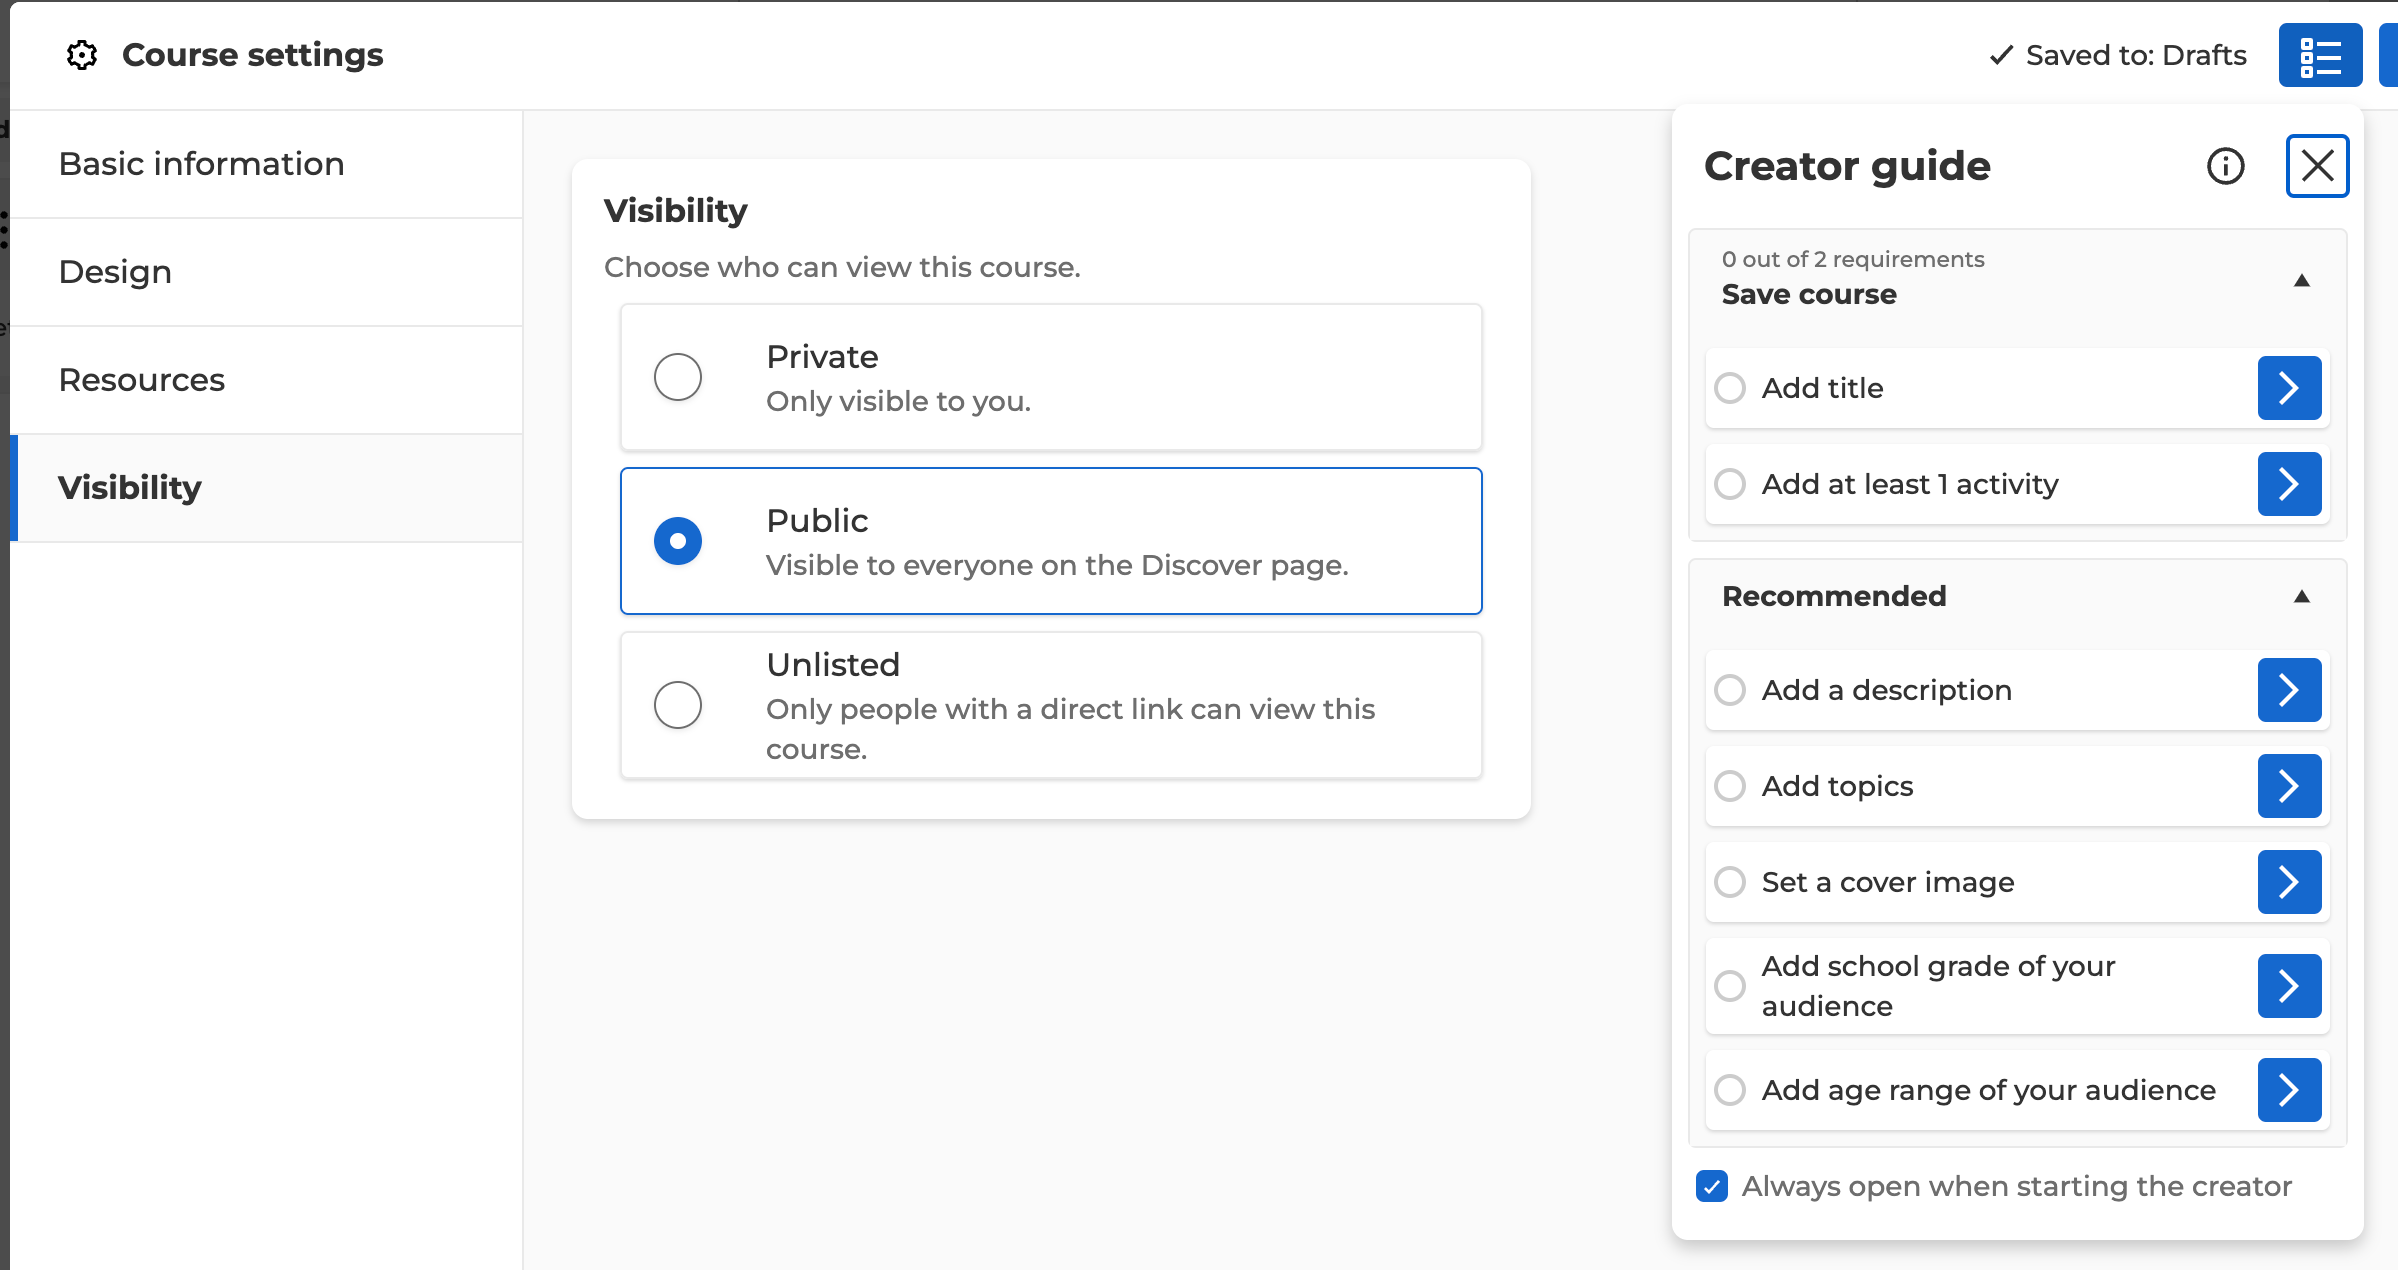Click arrow next to Add age range
This screenshot has height=1270, width=2398.
click(x=2288, y=1090)
